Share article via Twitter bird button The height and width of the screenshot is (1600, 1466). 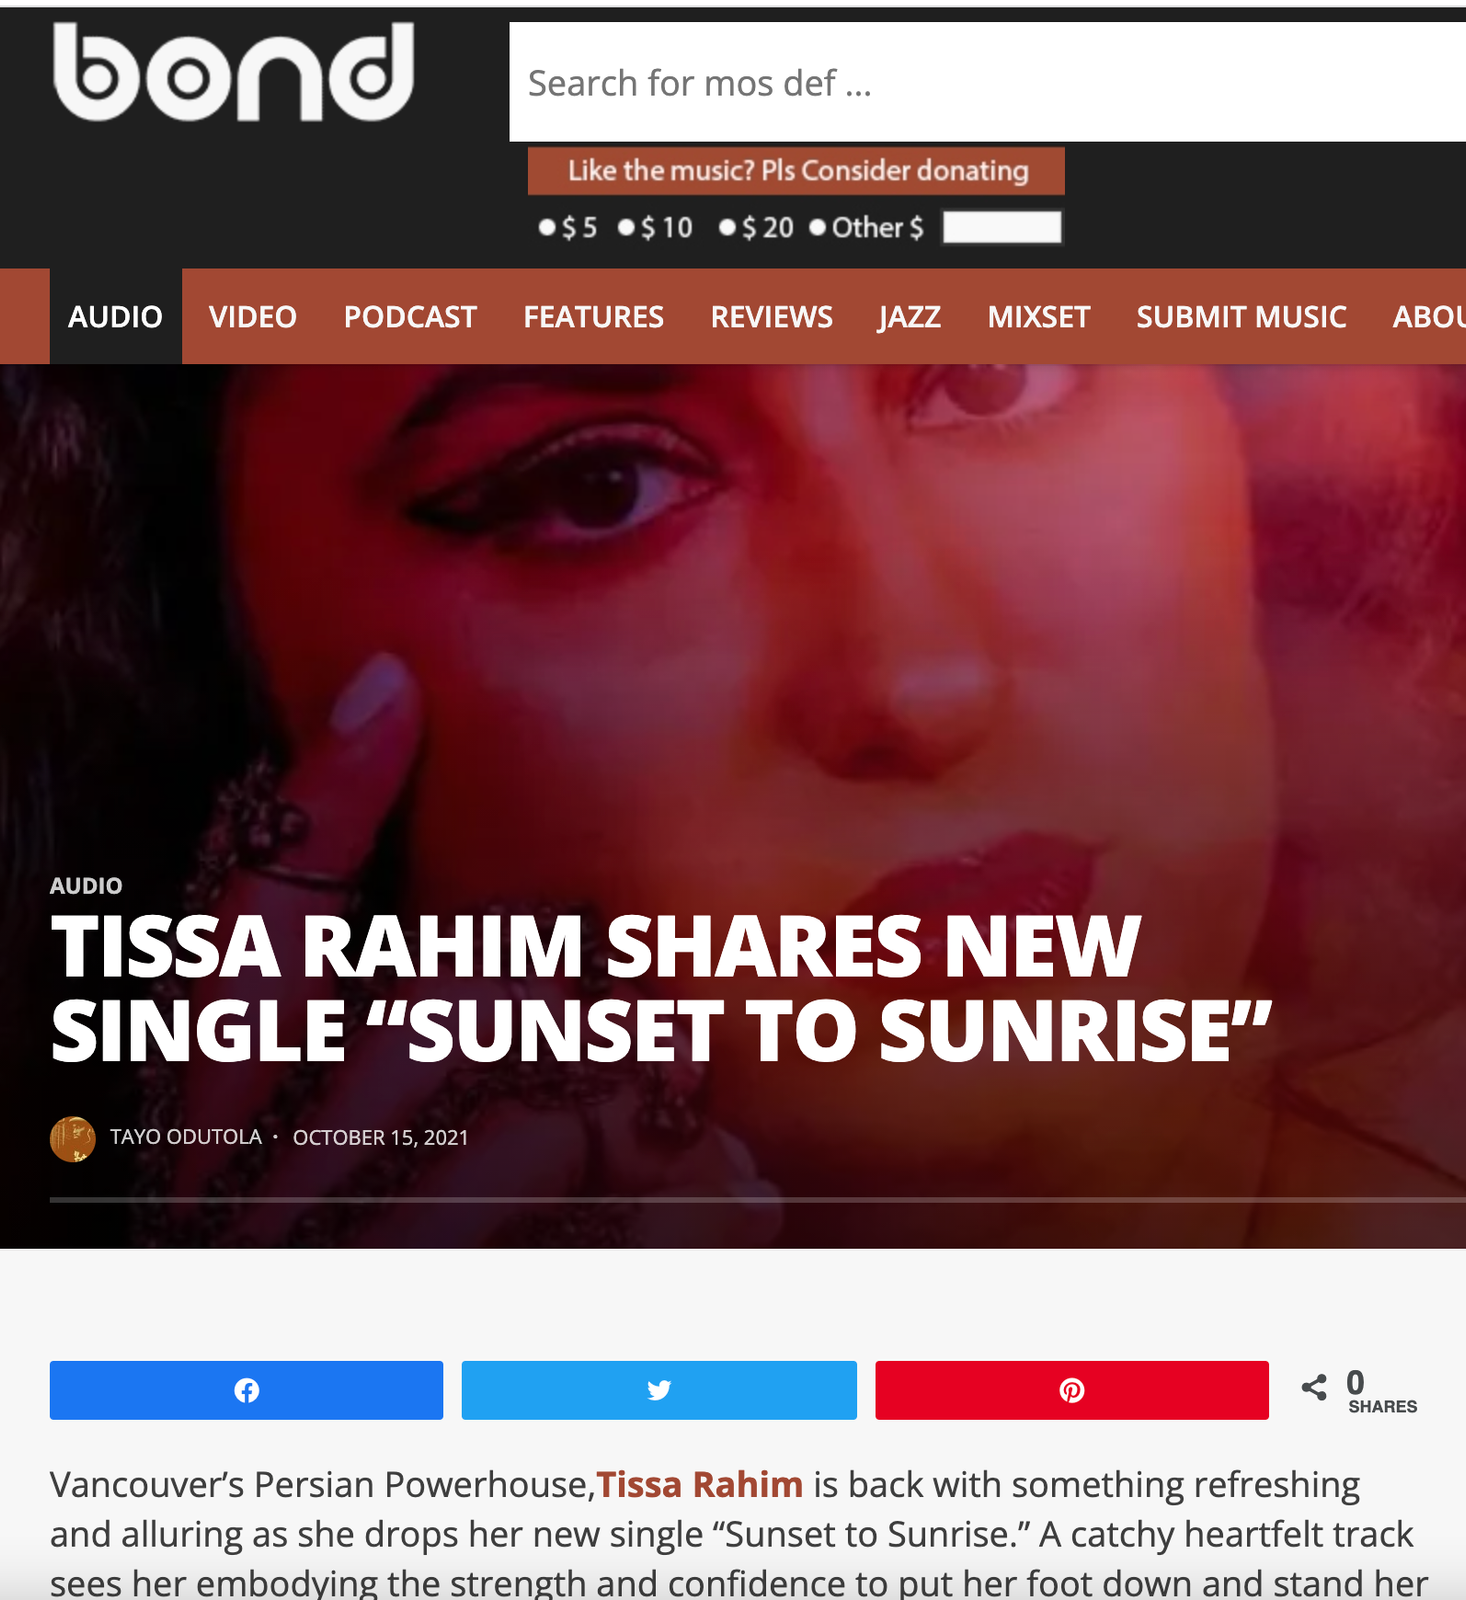pyautogui.click(x=659, y=1390)
